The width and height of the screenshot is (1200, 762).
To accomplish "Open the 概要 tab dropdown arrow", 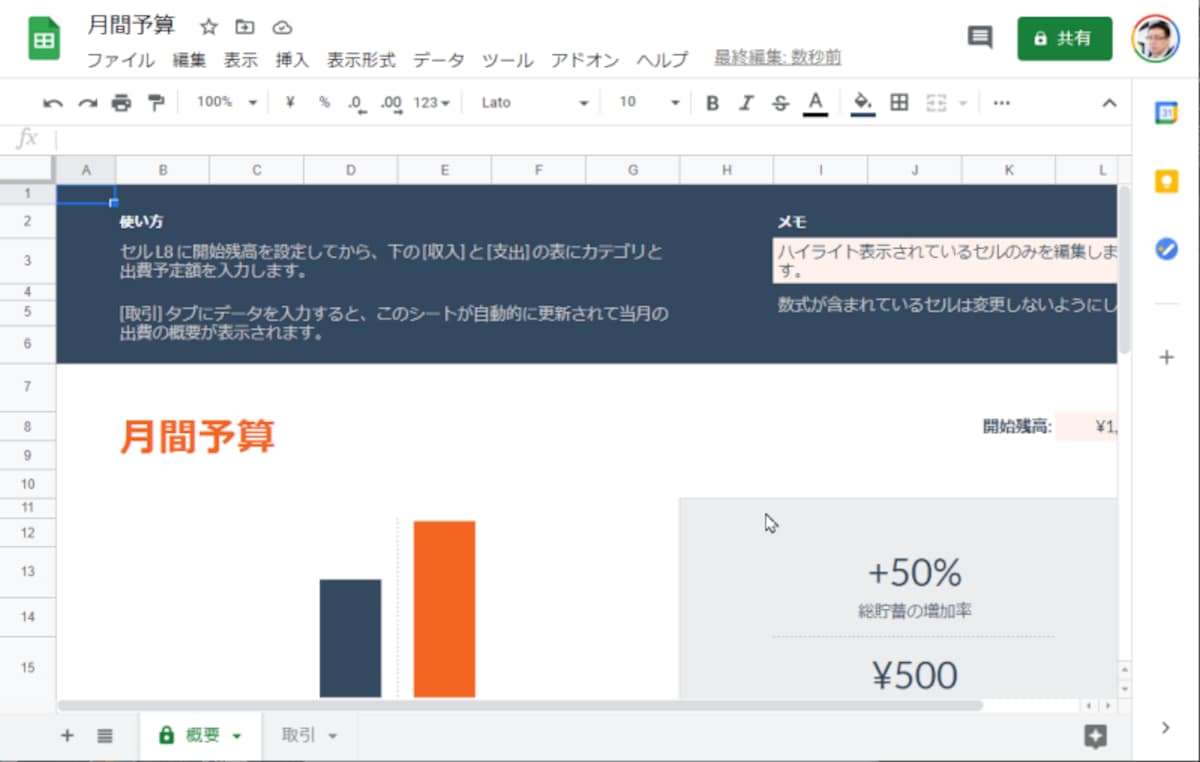I will 237,737.
